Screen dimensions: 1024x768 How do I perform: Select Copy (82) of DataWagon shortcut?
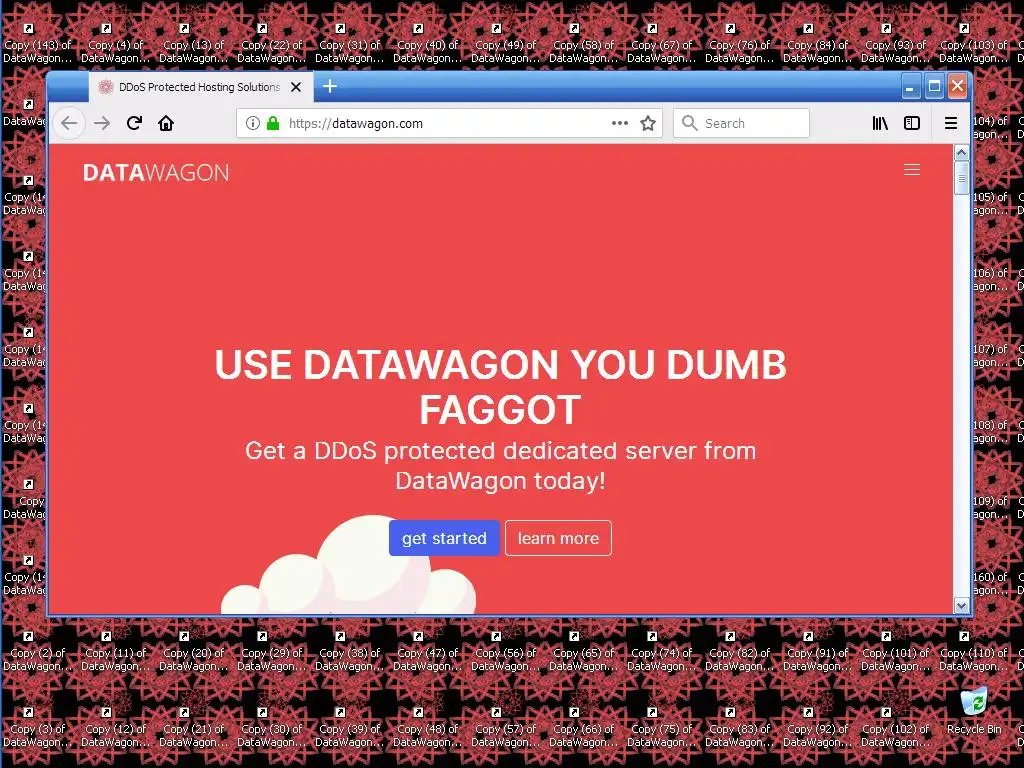[739, 652]
